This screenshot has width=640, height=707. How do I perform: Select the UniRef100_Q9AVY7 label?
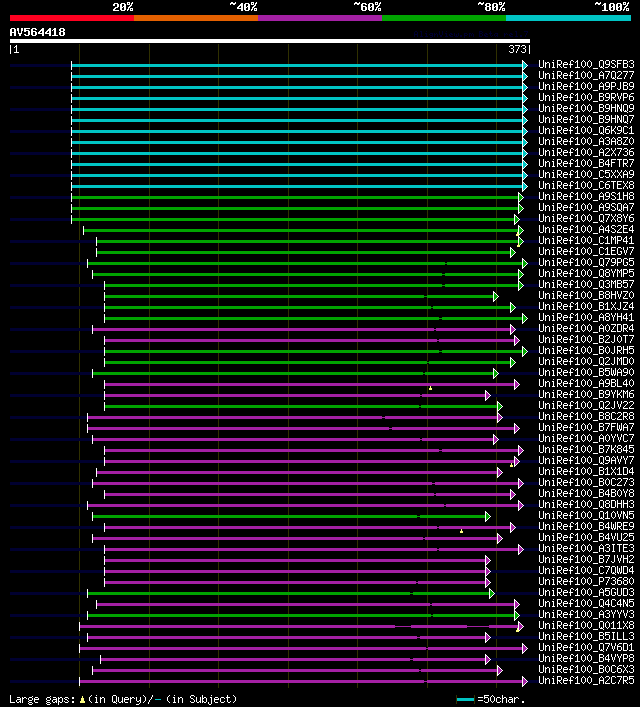click(586, 460)
